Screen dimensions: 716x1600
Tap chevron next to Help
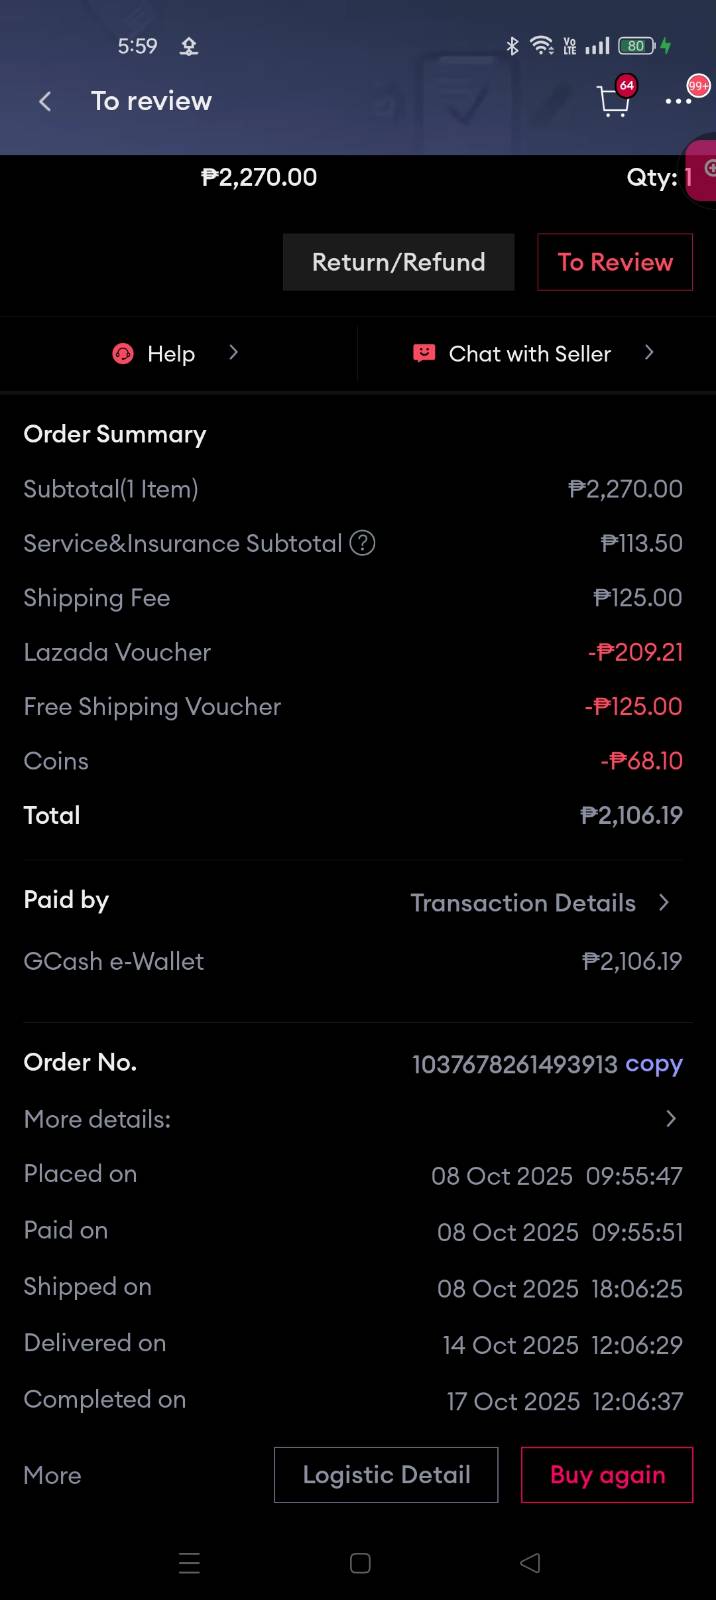(x=233, y=352)
